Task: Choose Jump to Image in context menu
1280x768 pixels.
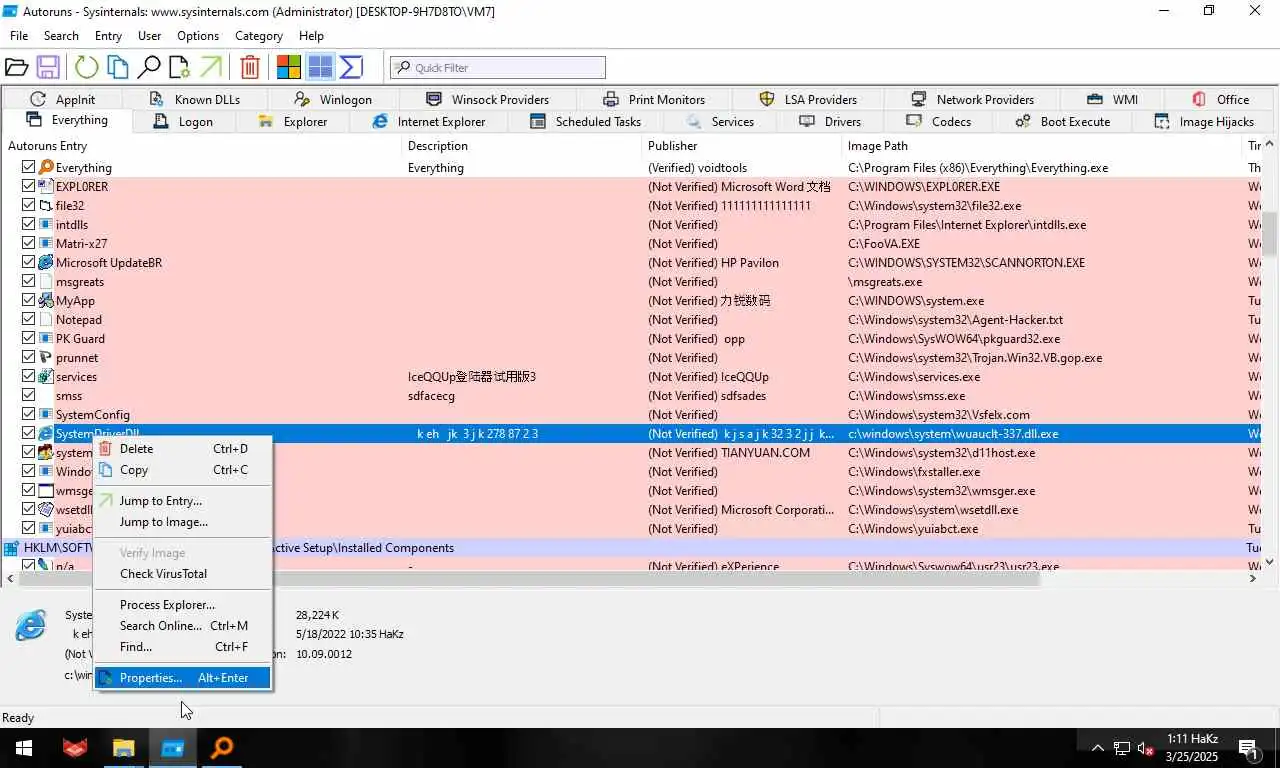Action: click(x=182, y=522)
